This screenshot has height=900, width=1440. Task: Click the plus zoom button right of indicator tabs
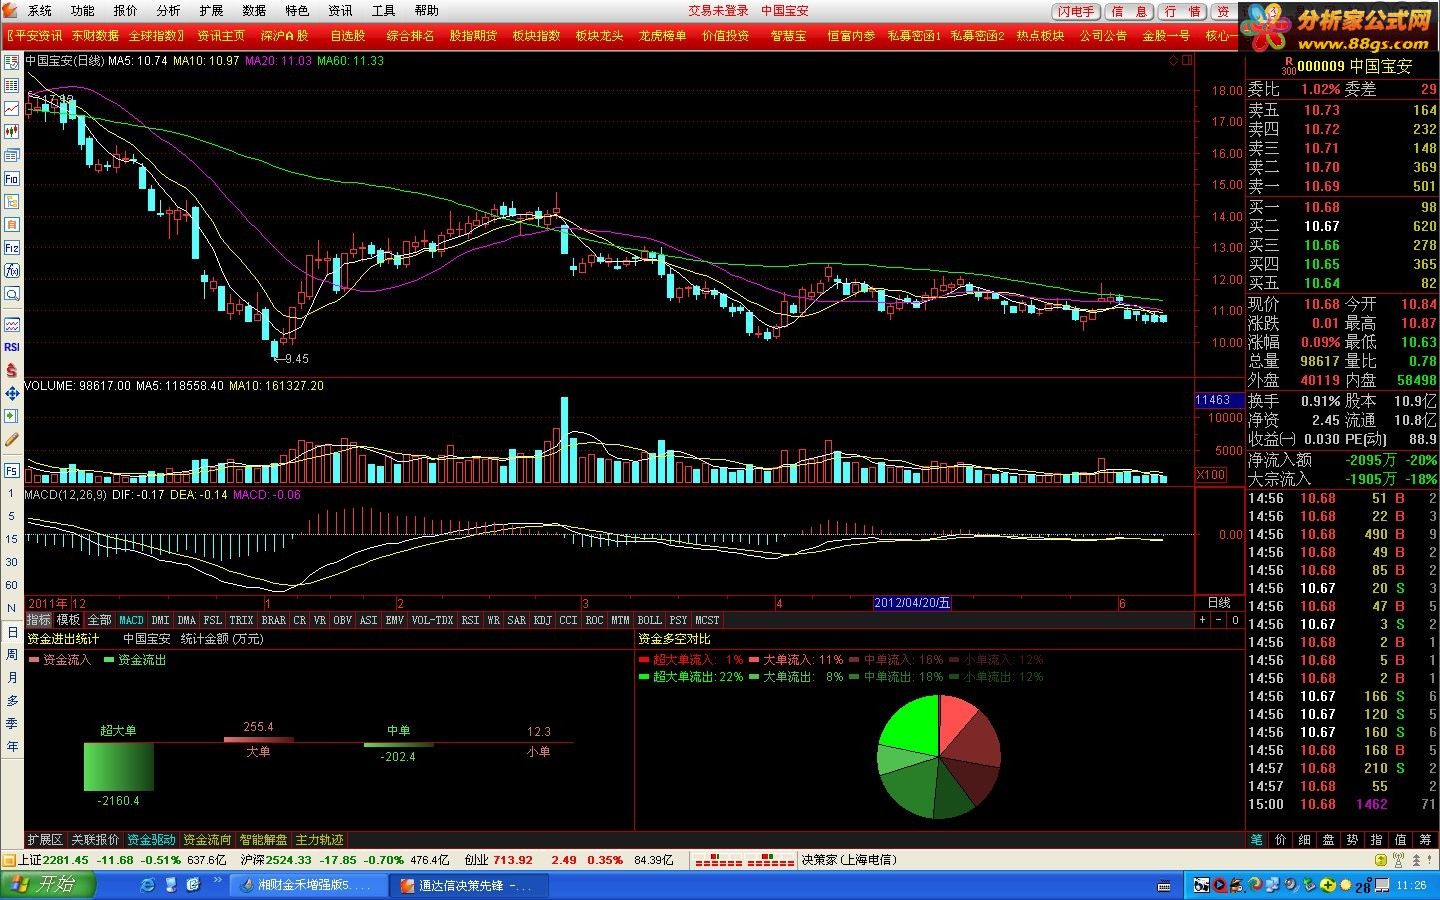click(x=1203, y=620)
